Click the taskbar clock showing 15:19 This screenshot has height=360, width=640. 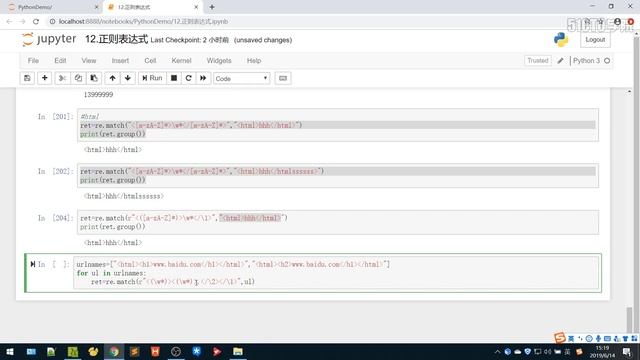[x=602, y=351]
